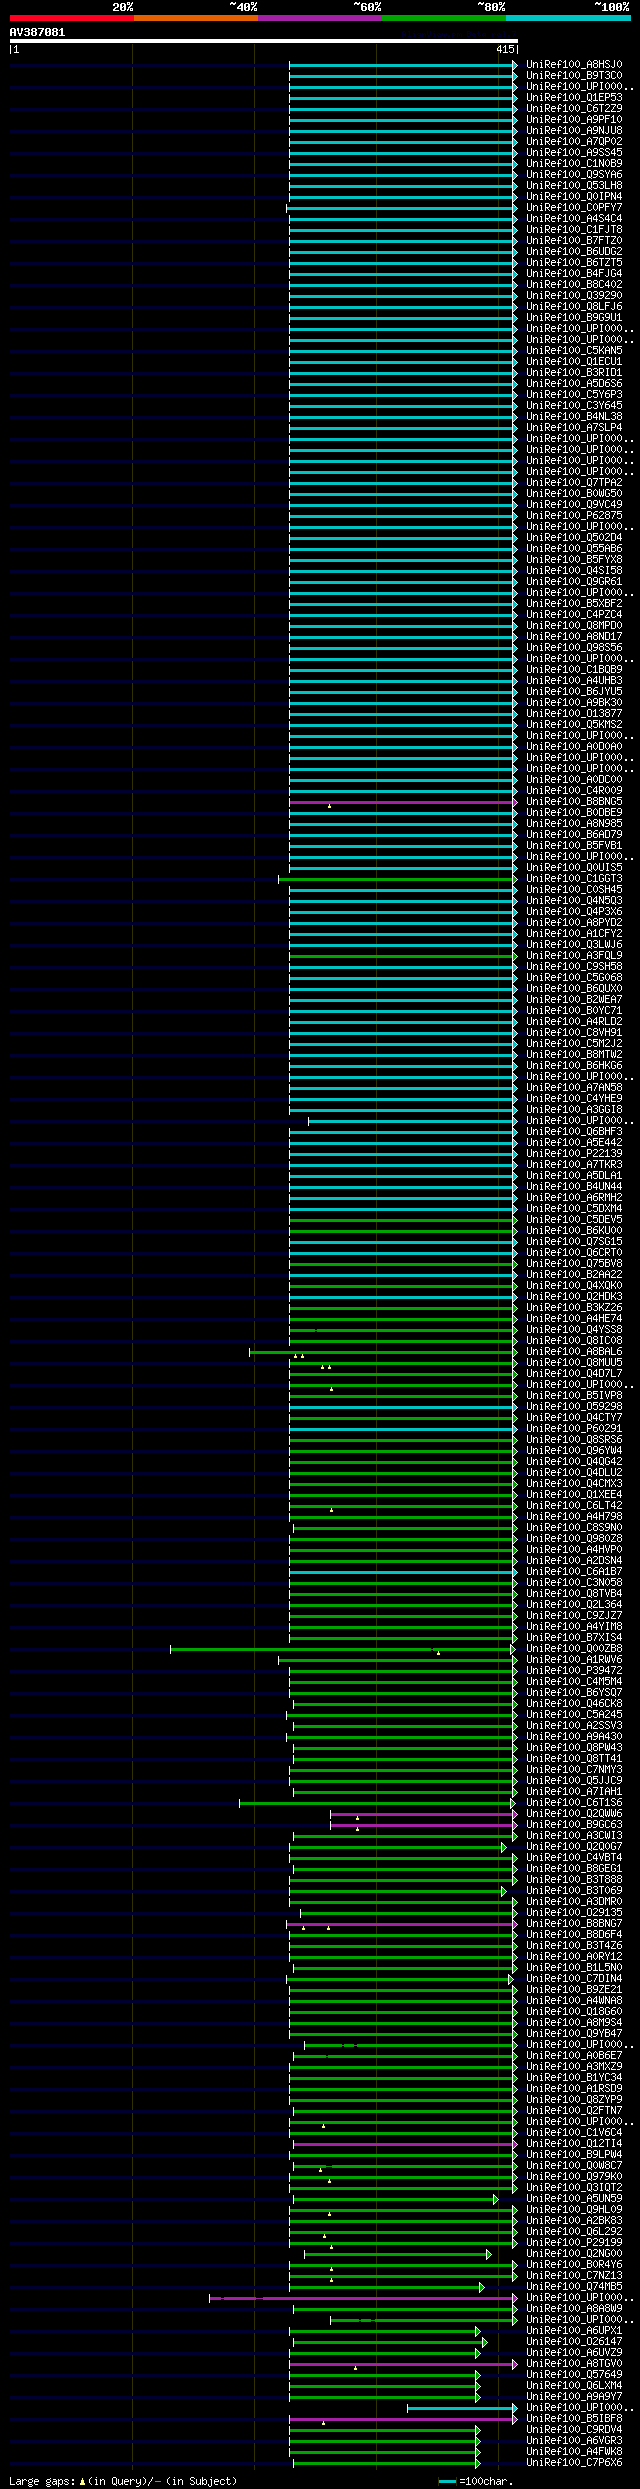Choose hit UniRef100_B8C402

click(x=574, y=285)
